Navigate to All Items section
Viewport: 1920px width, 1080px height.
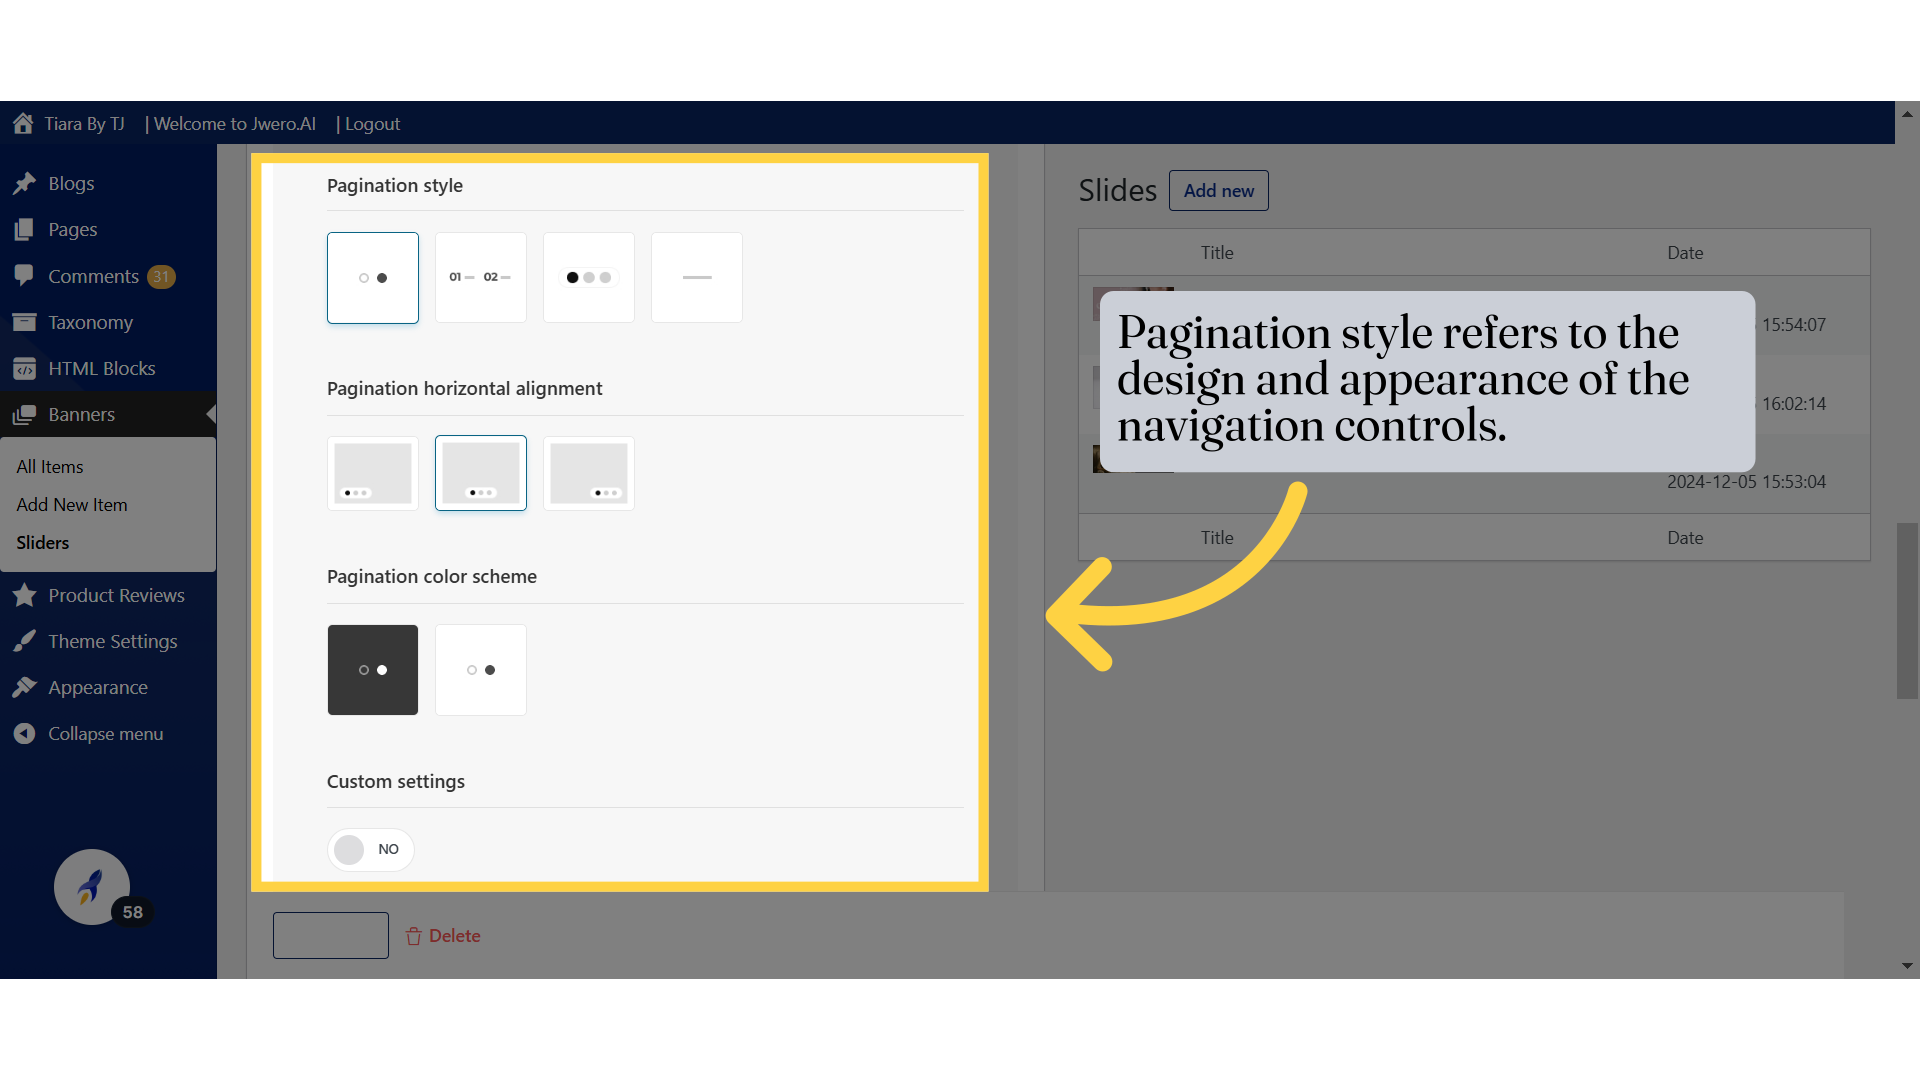coord(50,465)
